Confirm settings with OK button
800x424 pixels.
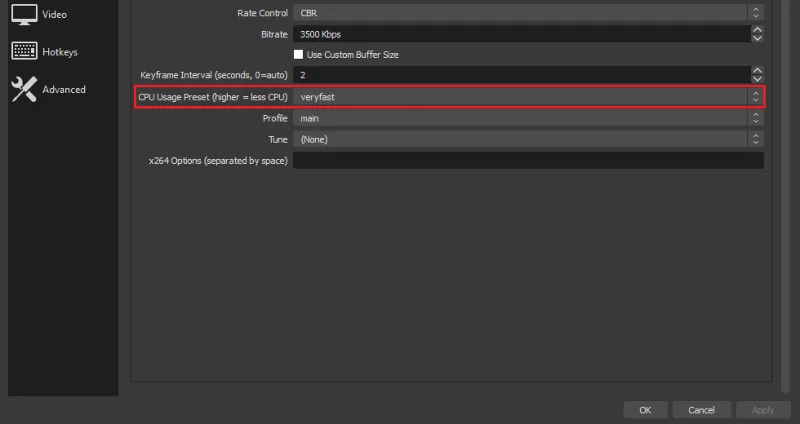point(645,410)
